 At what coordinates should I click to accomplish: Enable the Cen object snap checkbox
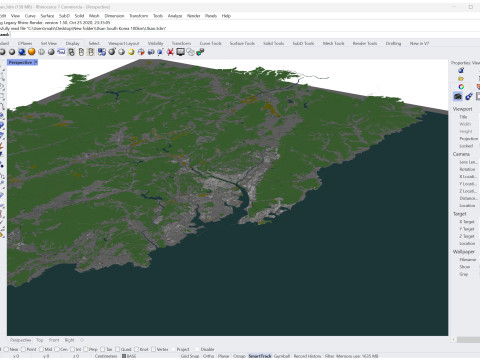[57, 349]
